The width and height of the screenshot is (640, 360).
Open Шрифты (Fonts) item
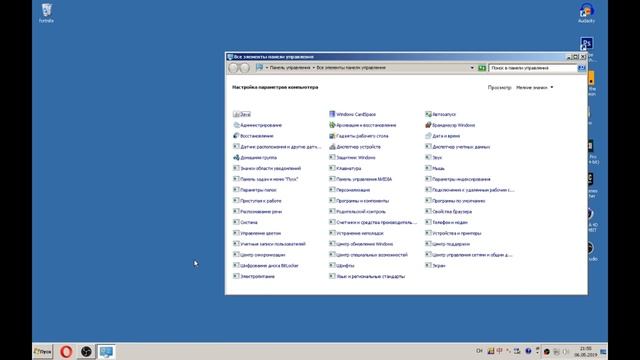[x=342, y=266]
